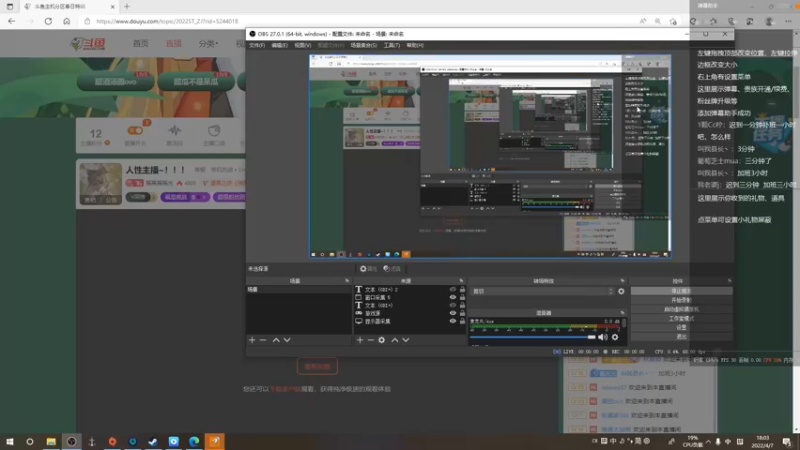Screen dimensions: 800x450
Task: Open OBS Studio from the taskbar
Action: [71, 442]
